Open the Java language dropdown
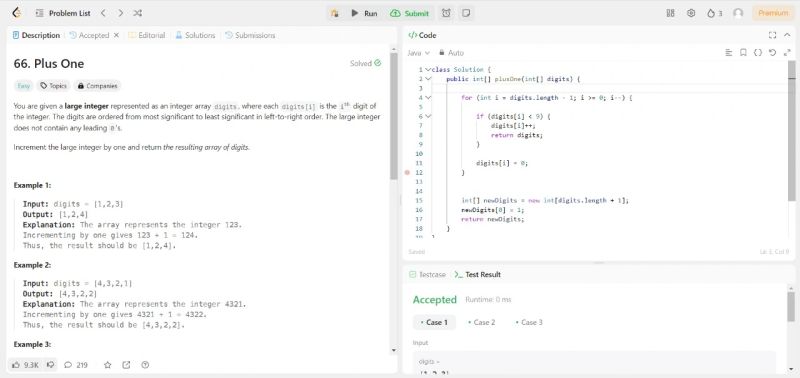Image resolution: width=800 pixels, height=378 pixels. tap(418, 53)
